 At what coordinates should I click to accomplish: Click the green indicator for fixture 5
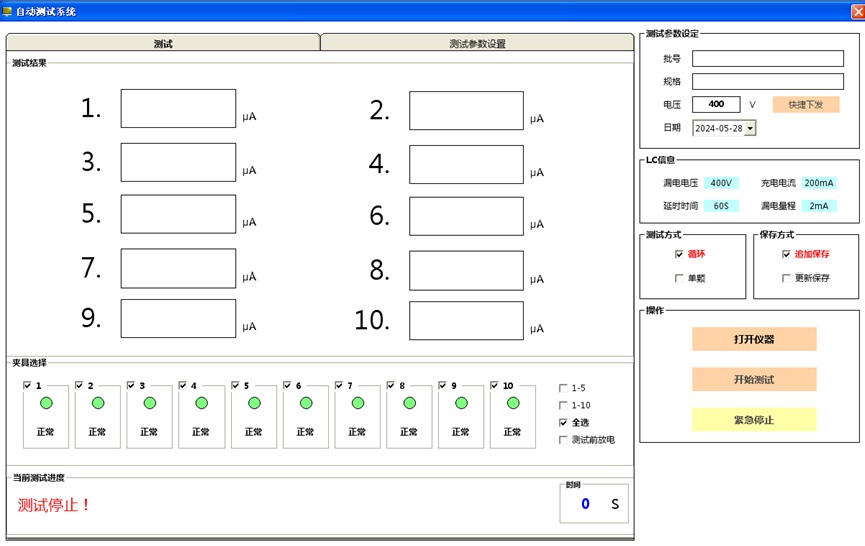(254, 403)
